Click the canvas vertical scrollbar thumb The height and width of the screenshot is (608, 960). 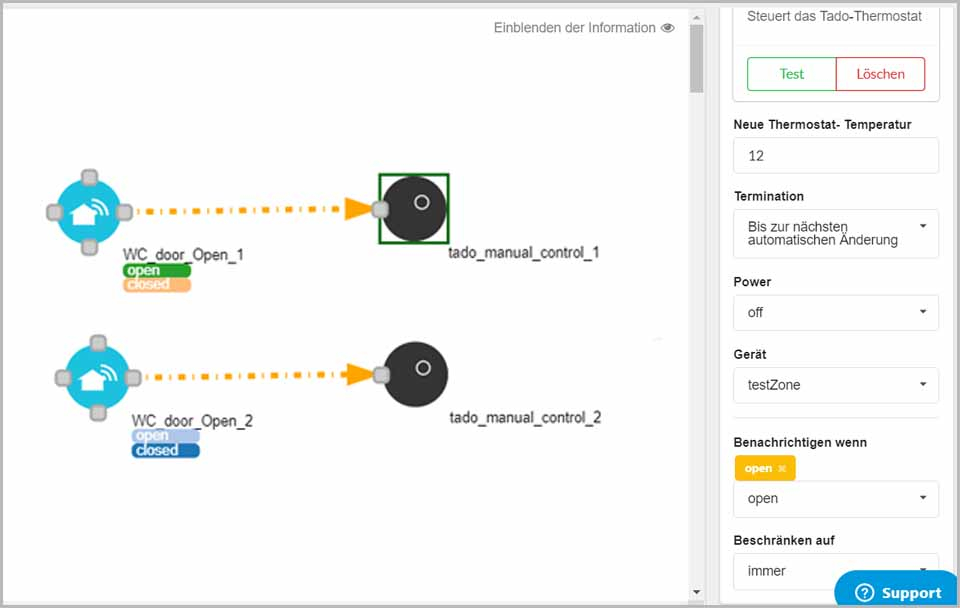tap(696, 59)
